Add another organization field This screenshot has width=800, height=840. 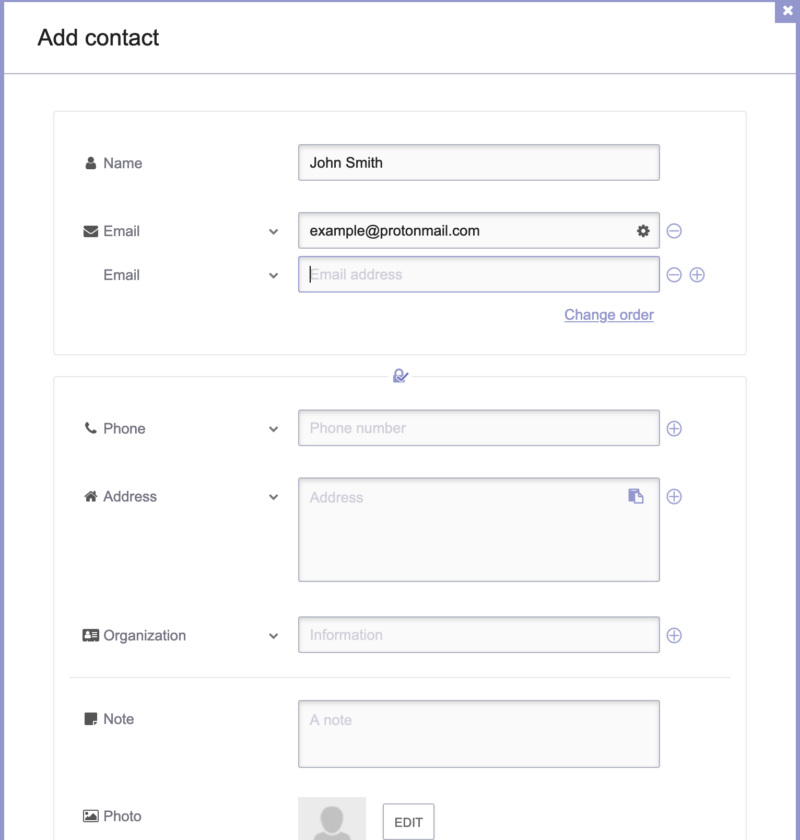[674, 635]
